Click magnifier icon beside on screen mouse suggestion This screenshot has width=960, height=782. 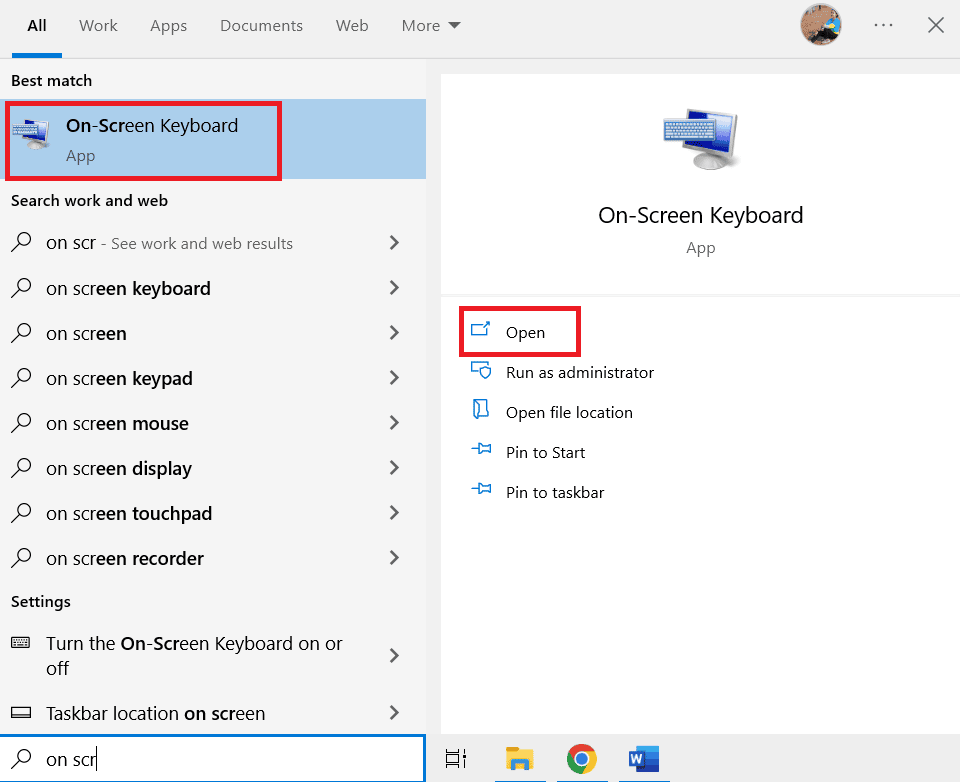point(21,423)
